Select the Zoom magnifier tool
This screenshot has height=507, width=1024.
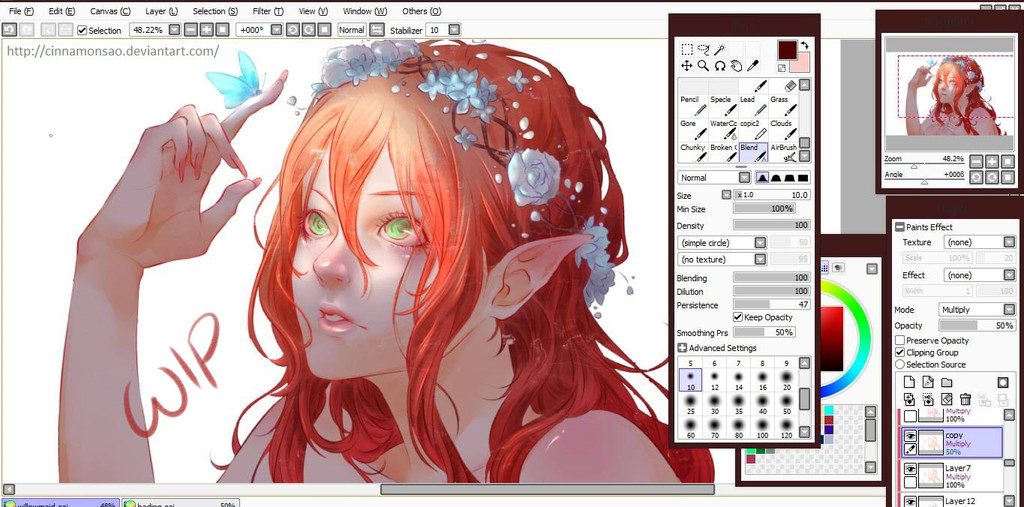pyautogui.click(x=703, y=65)
